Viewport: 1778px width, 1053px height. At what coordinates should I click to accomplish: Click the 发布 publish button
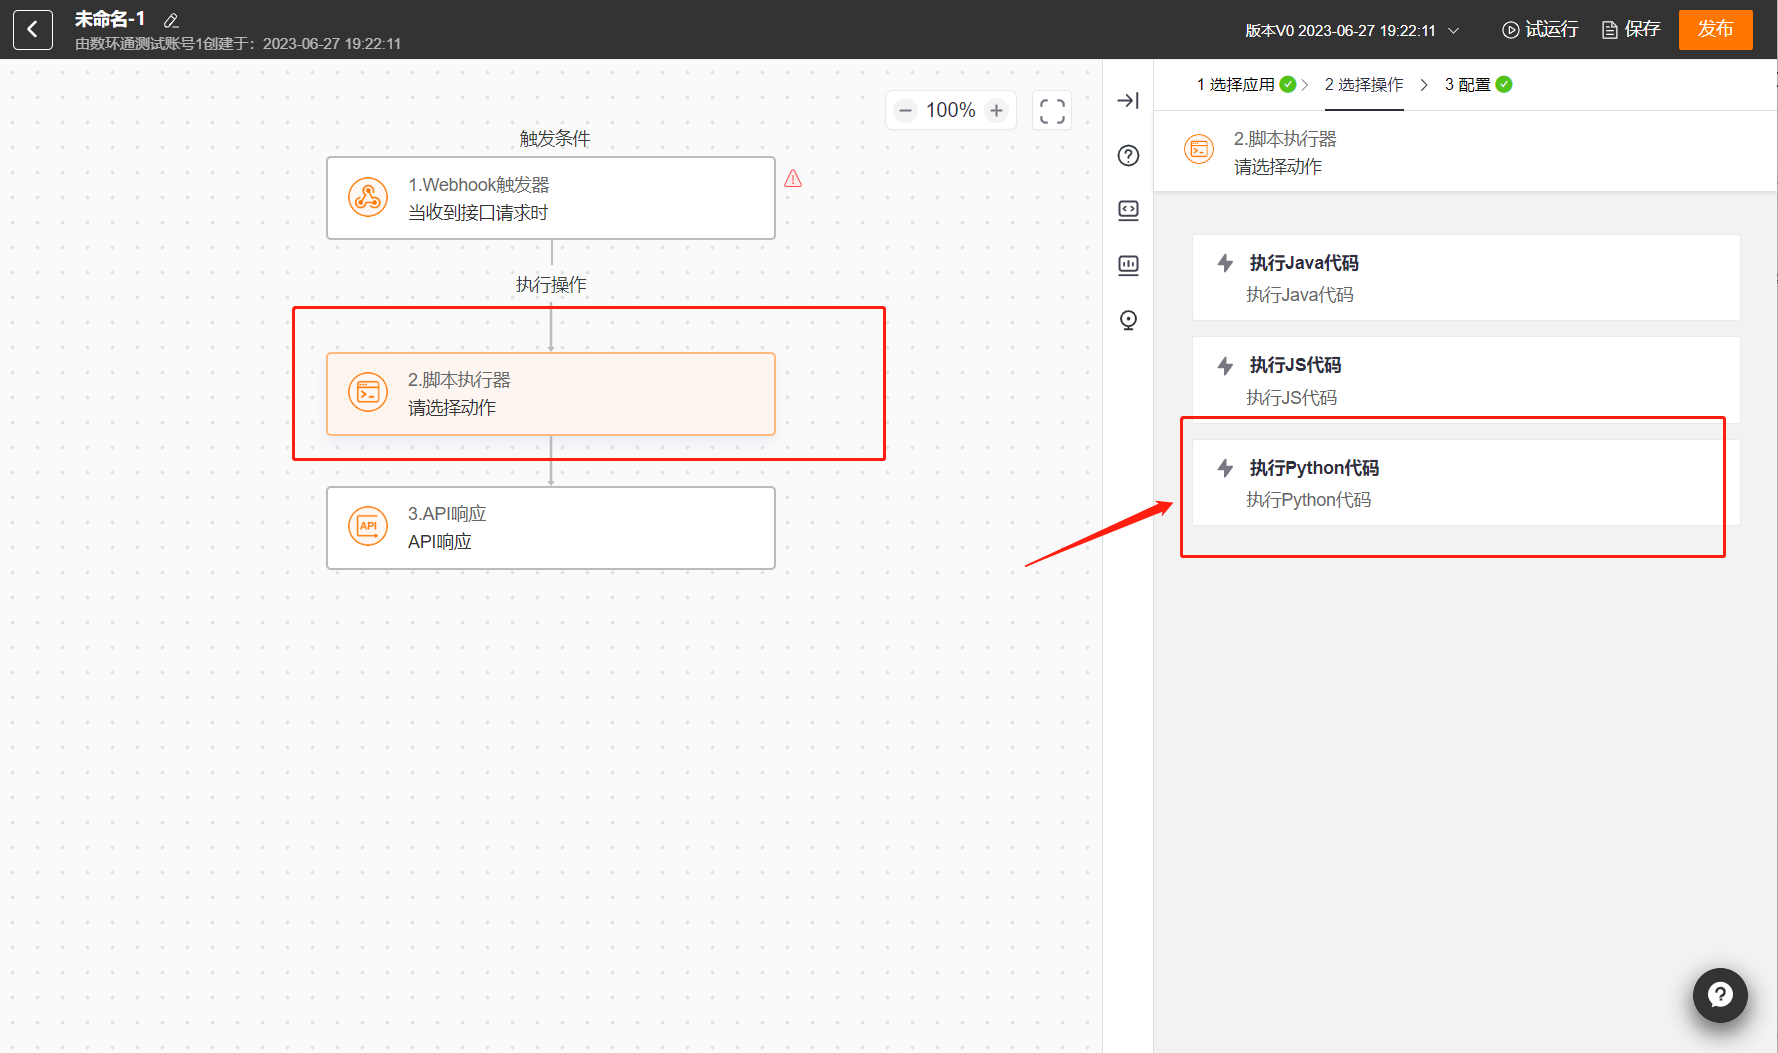[x=1715, y=29]
